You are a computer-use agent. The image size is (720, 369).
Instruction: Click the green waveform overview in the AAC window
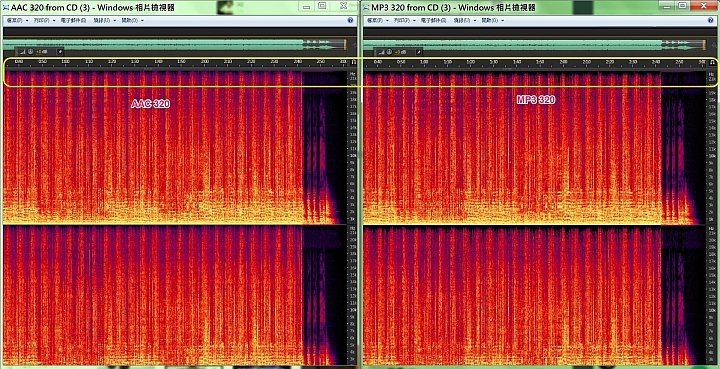(174, 45)
